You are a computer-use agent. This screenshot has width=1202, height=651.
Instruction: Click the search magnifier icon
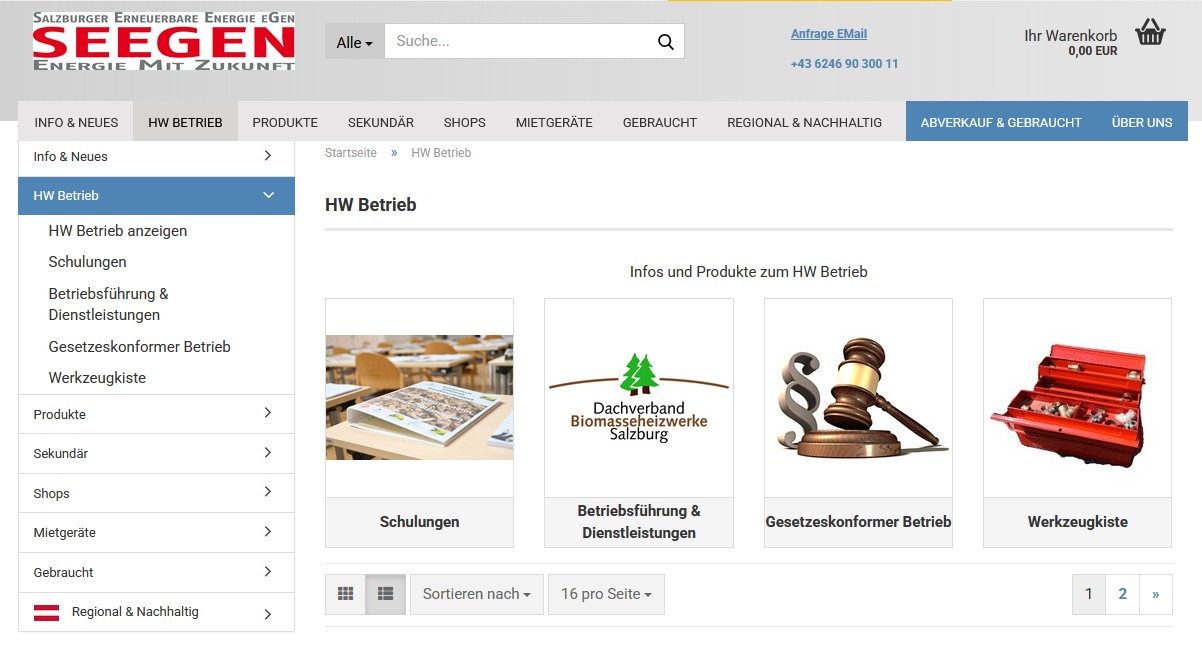pyautogui.click(x=665, y=42)
